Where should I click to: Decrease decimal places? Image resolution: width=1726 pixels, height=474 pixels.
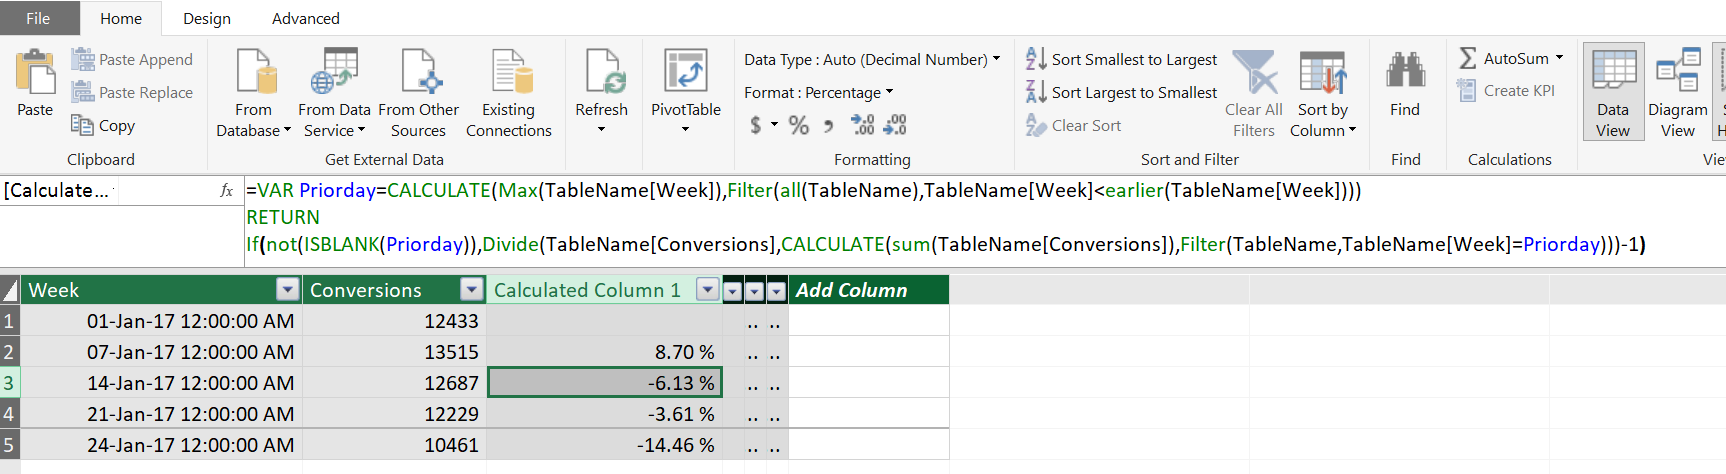(895, 125)
